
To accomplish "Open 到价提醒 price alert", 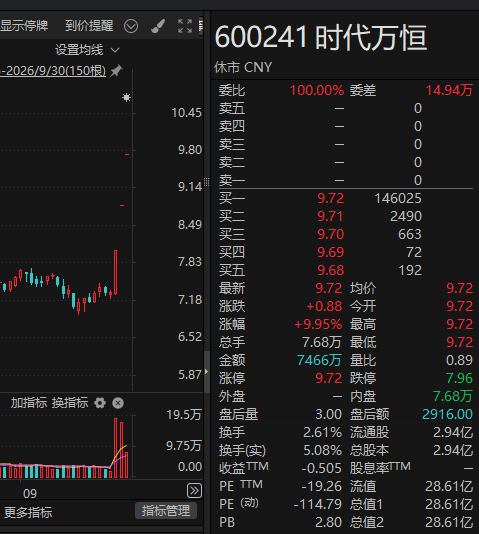I will click(89, 26).
